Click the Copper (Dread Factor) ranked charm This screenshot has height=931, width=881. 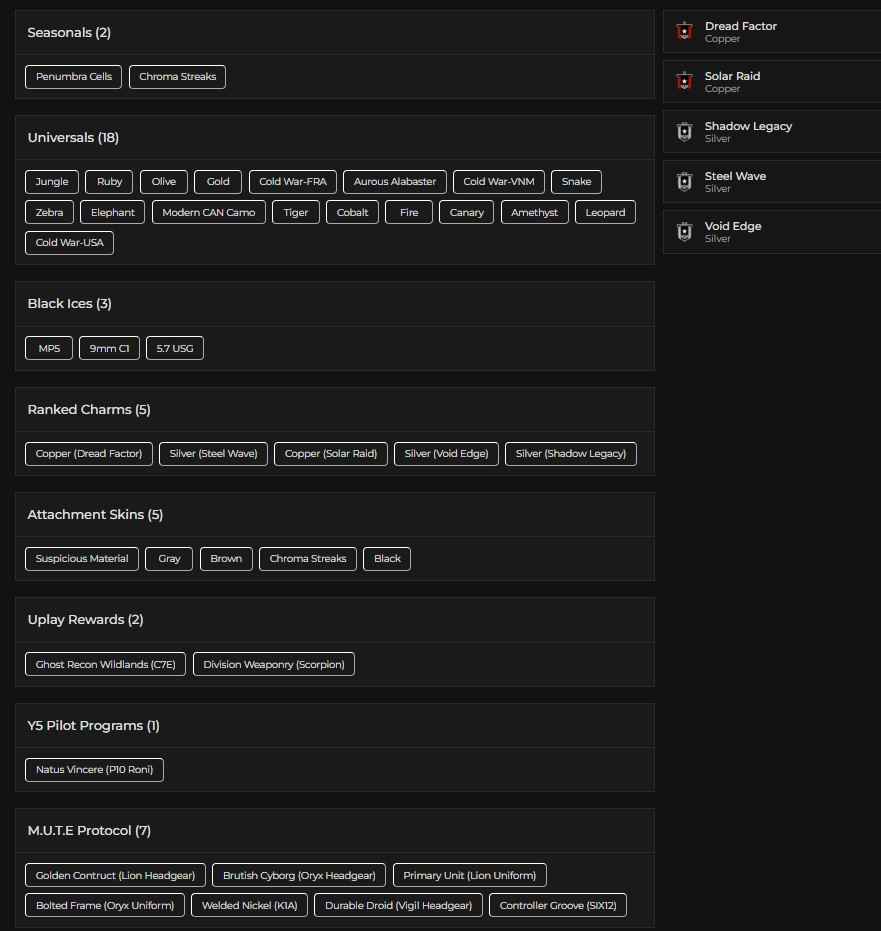pyautogui.click(x=88, y=453)
